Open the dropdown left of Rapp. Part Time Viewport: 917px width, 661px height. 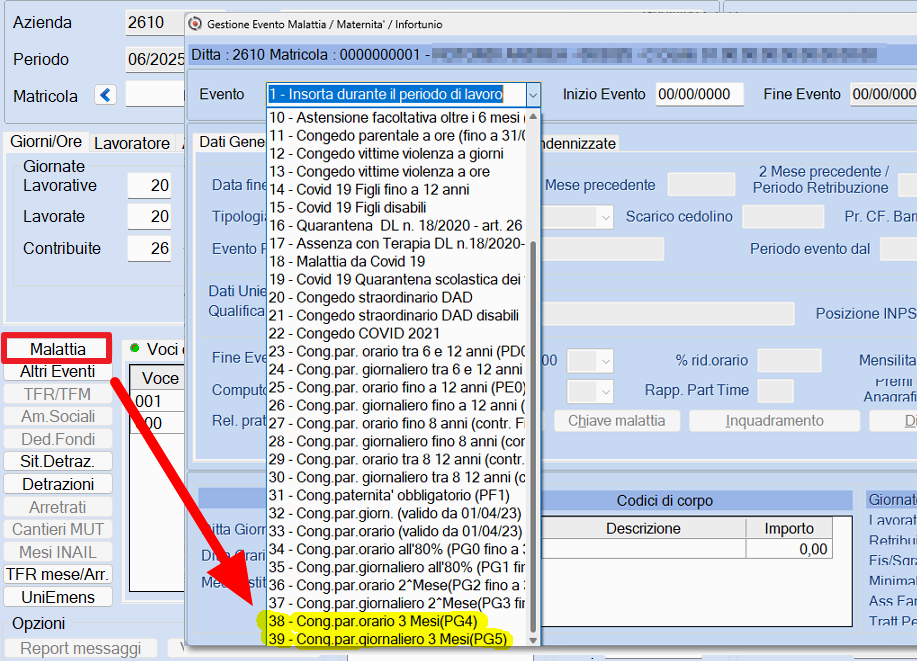point(606,391)
